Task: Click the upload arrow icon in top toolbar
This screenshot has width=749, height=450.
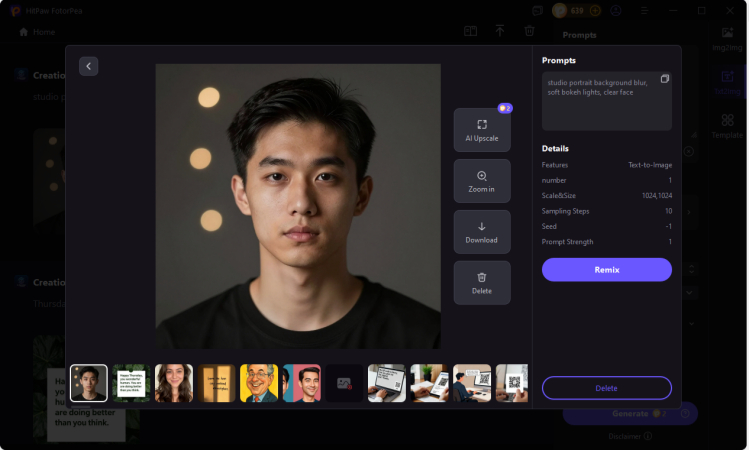Action: (500, 31)
